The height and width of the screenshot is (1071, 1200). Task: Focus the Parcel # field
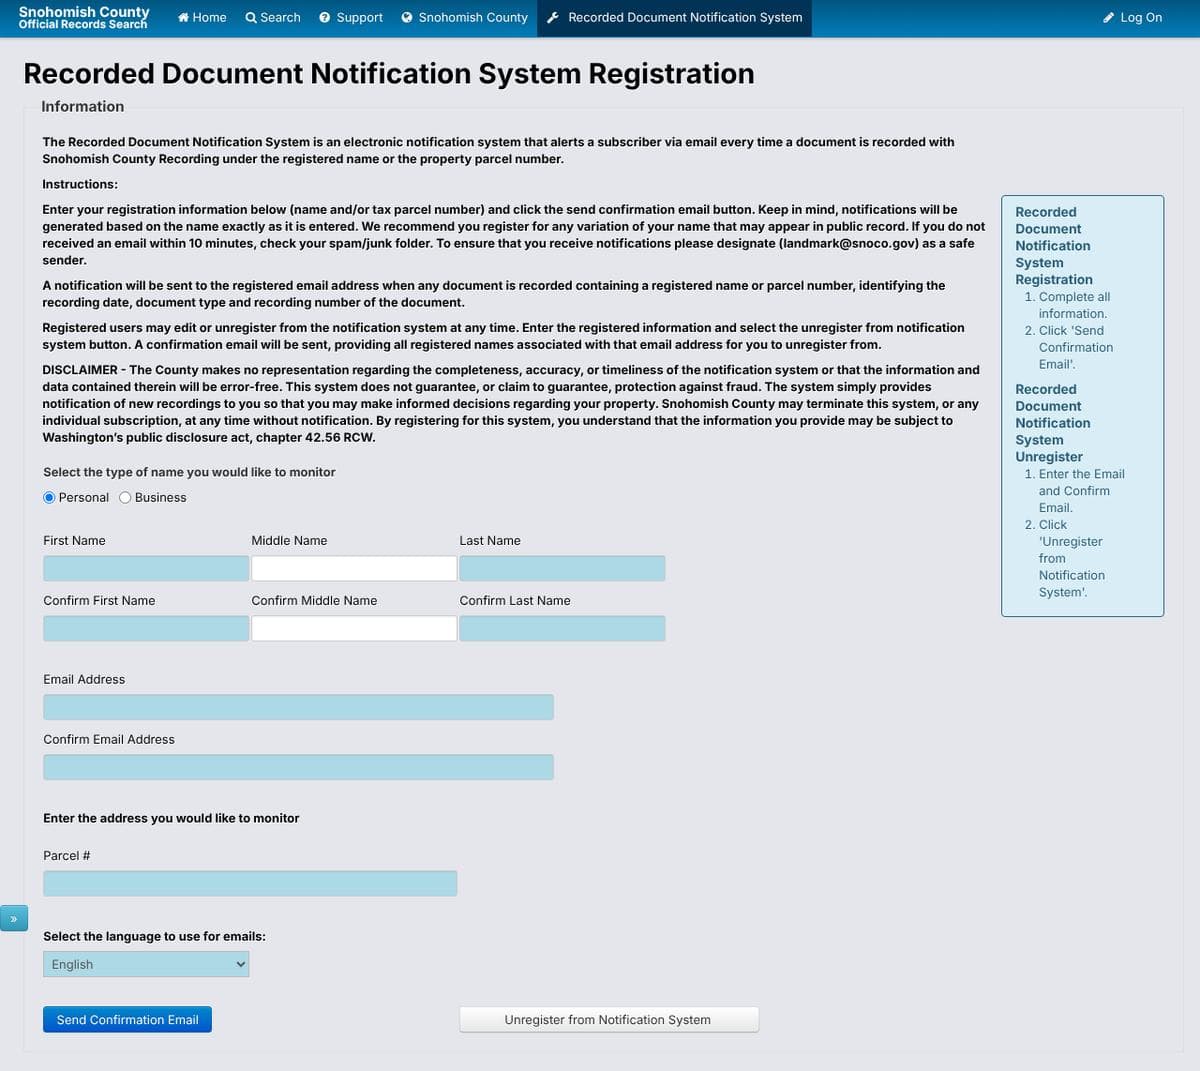(x=250, y=883)
